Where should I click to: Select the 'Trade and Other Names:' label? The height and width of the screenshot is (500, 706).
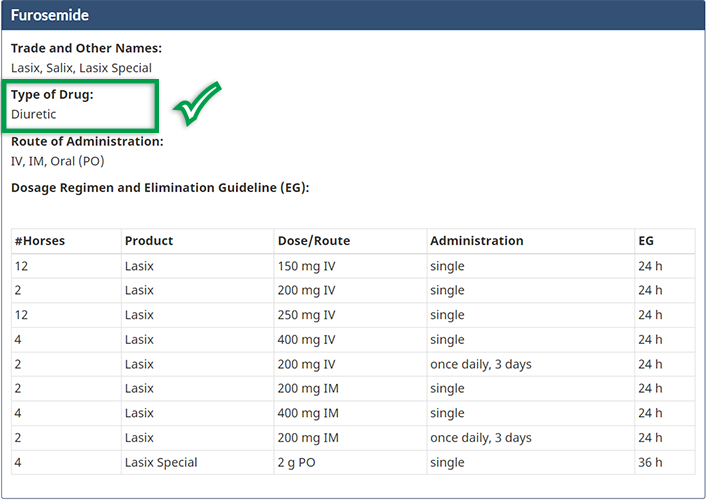pyautogui.click(x=86, y=48)
